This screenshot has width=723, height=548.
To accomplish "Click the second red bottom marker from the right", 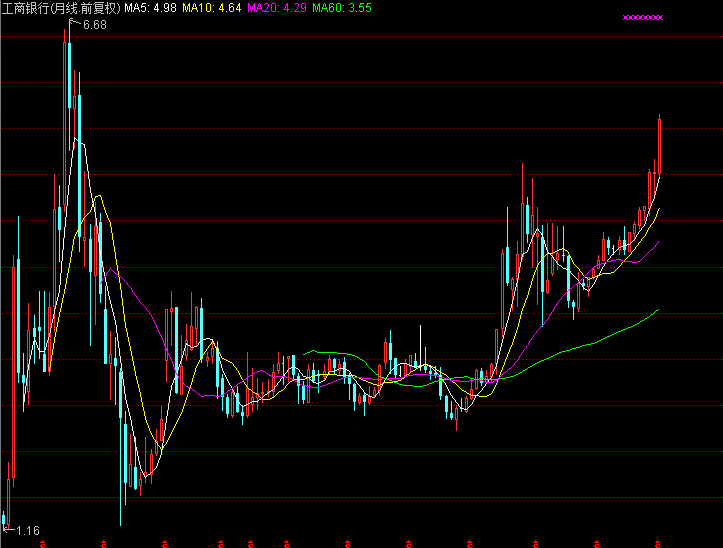I will tap(597, 543).
